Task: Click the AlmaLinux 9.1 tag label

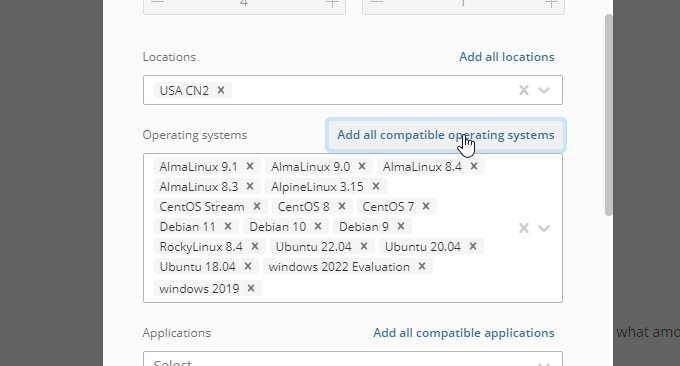Action: (198, 167)
